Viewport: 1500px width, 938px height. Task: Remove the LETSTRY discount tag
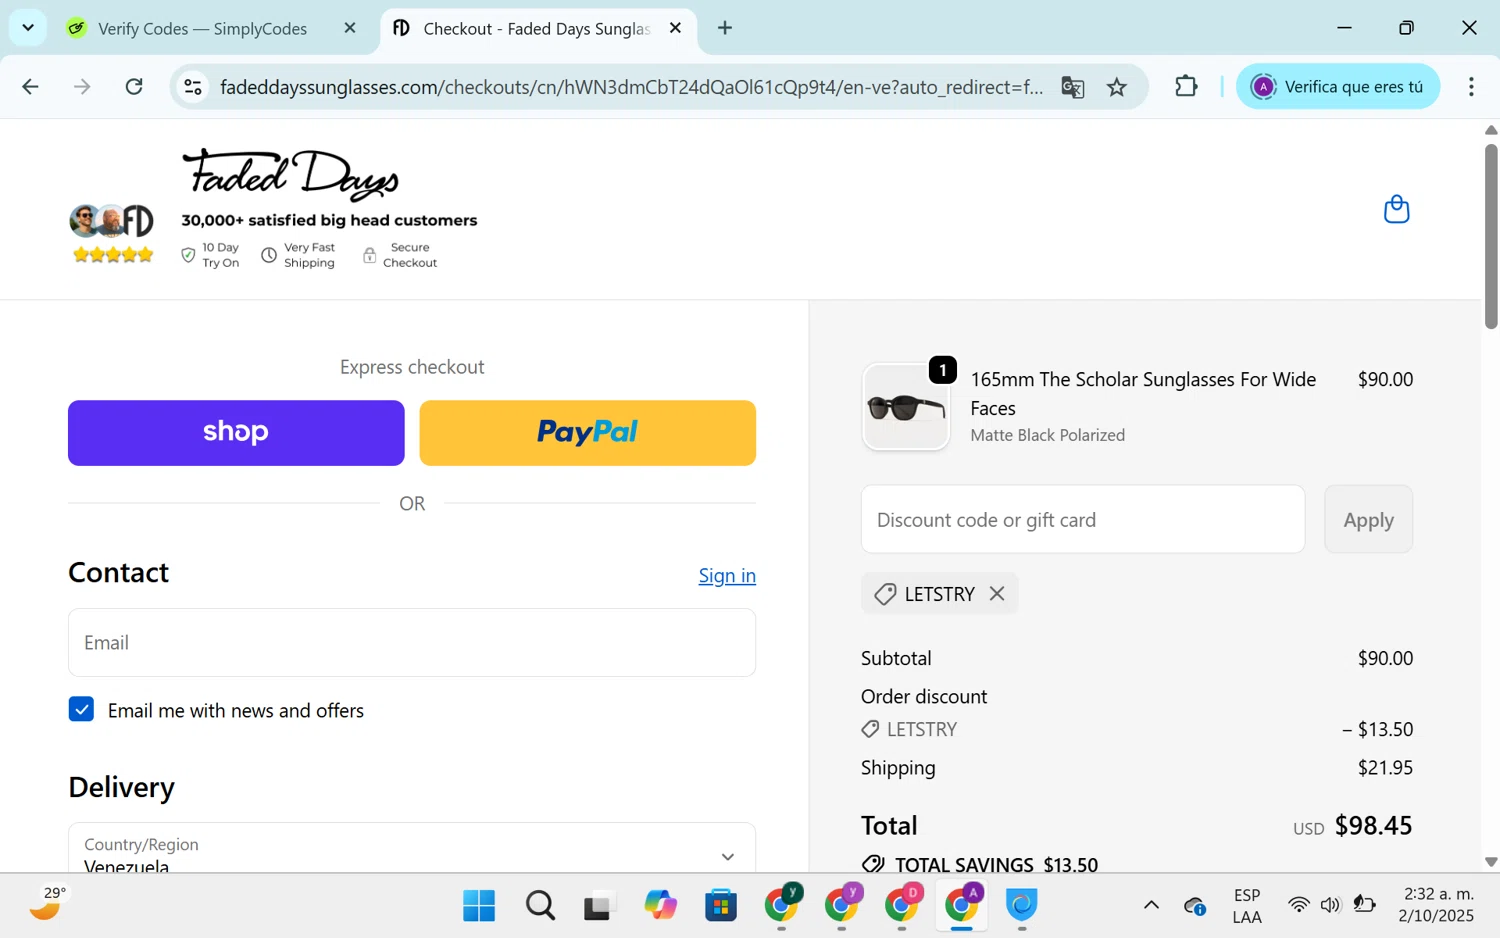click(997, 593)
